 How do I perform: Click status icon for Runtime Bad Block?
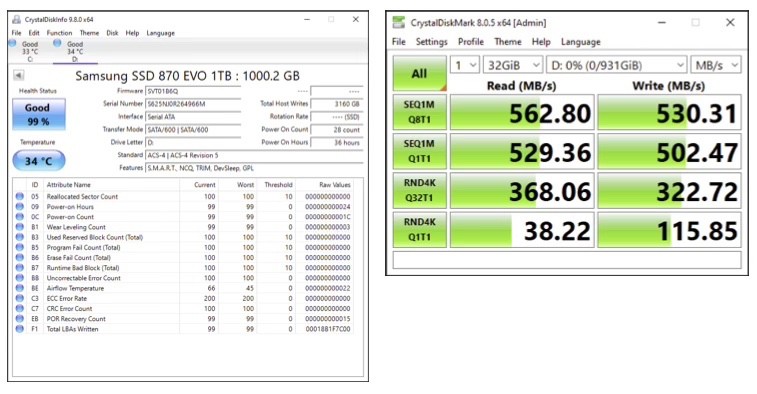pos(19,267)
